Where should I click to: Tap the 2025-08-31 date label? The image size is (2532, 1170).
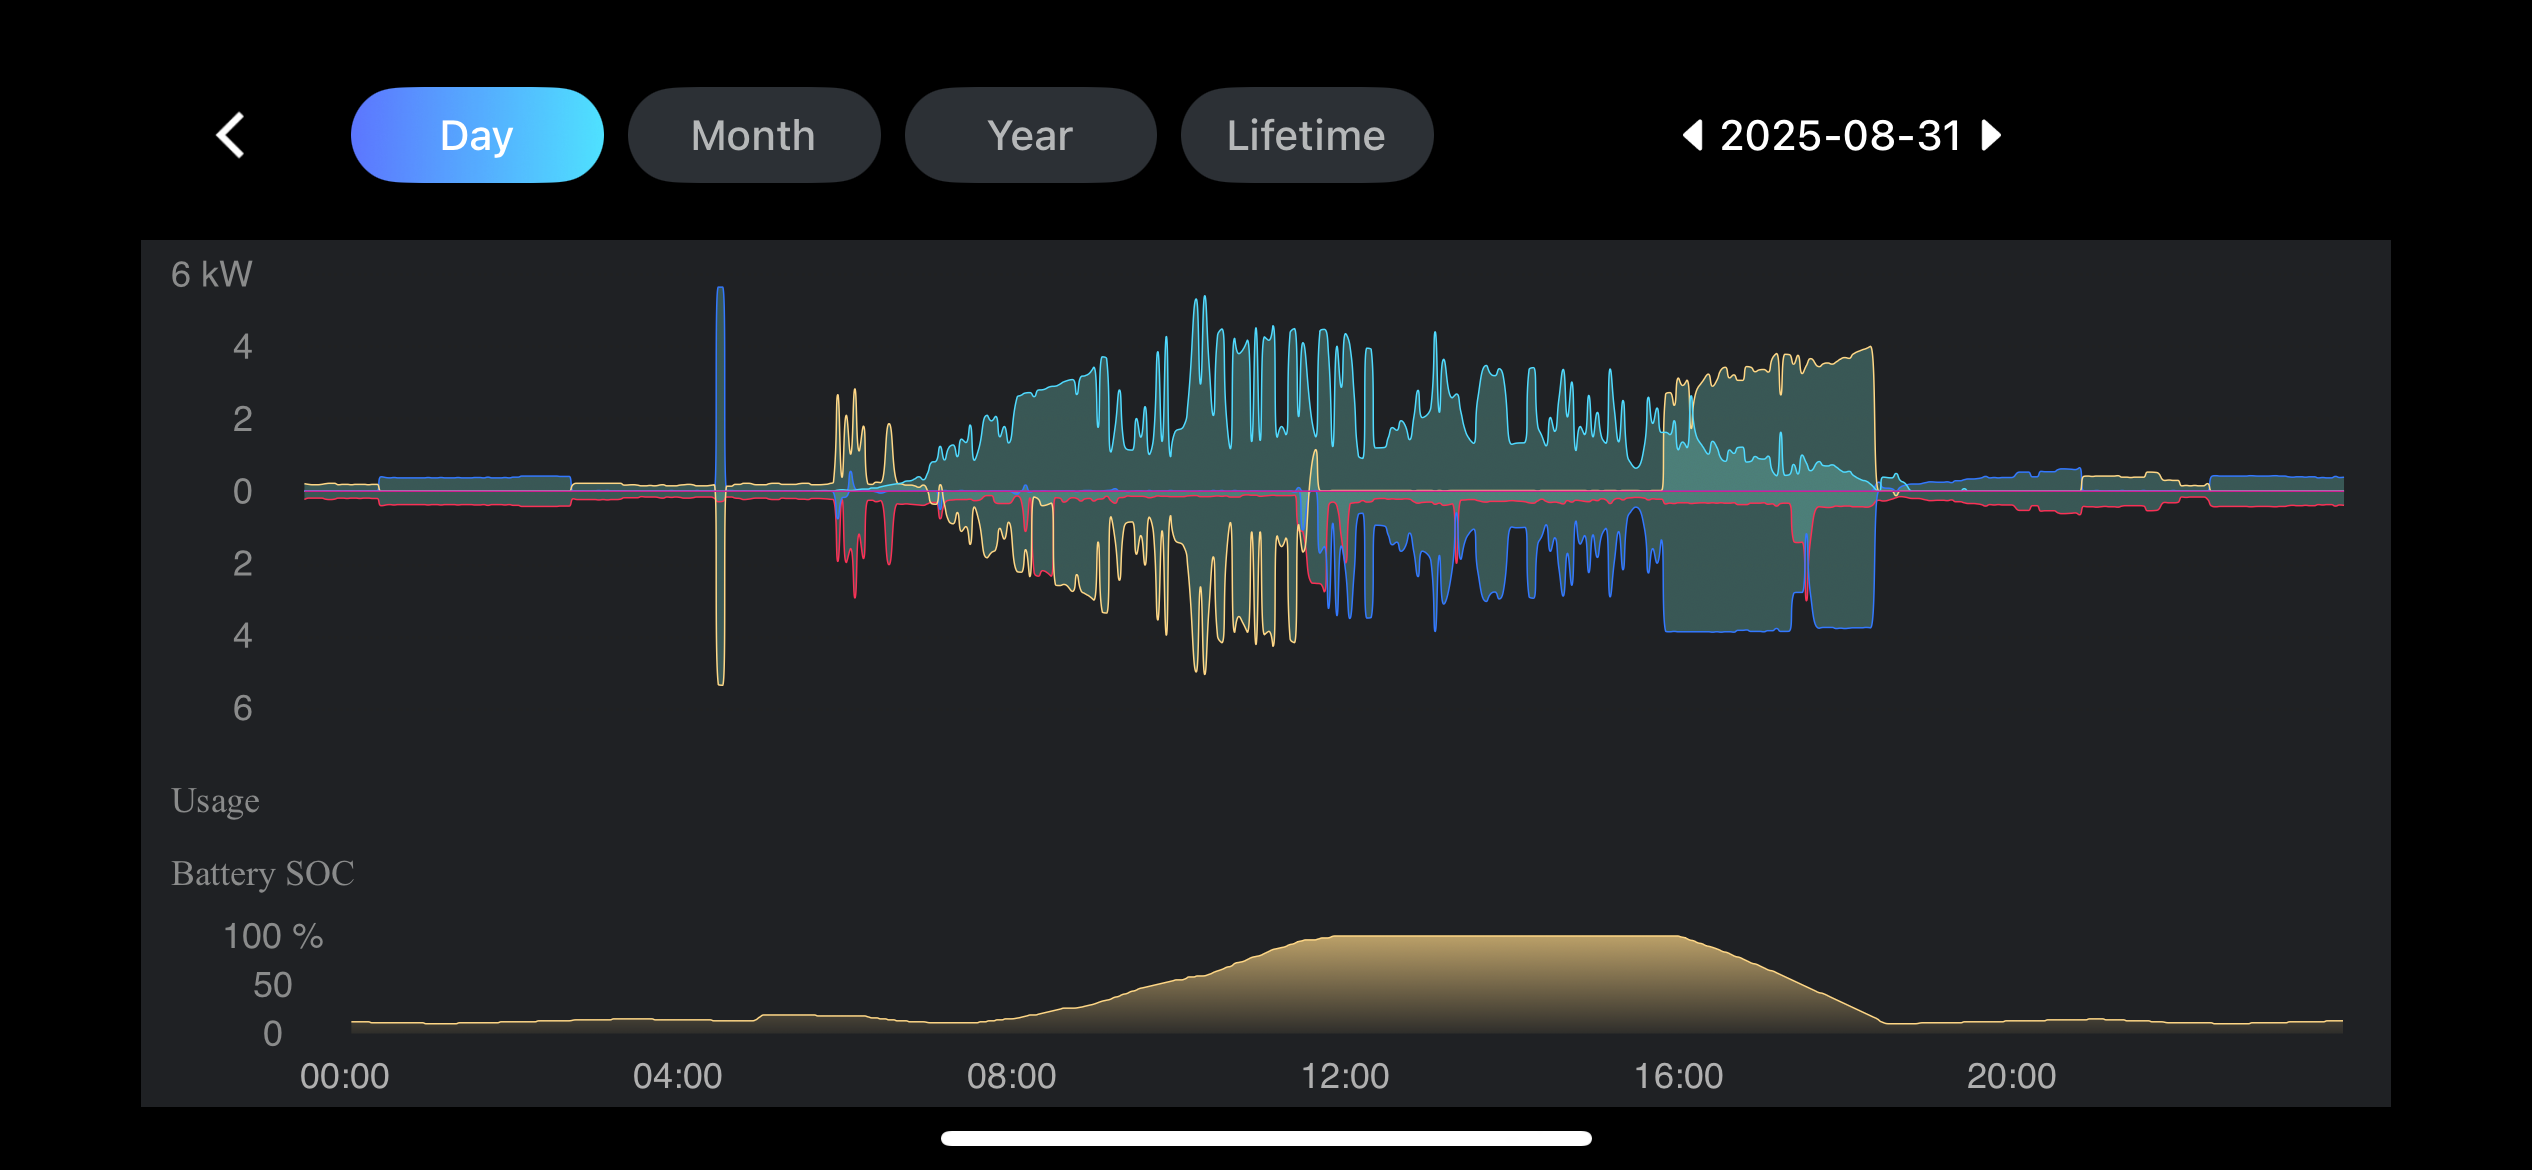[x=1841, y=135]
